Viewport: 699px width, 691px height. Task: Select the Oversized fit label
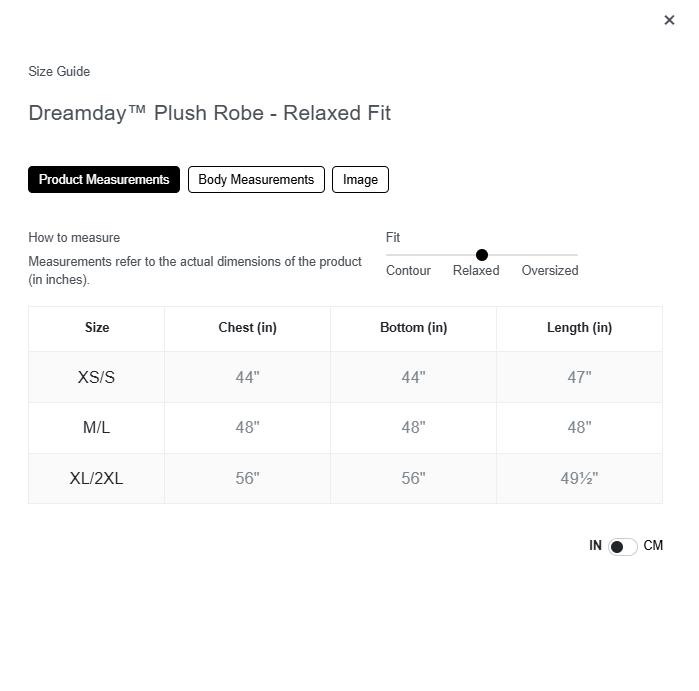click(549, 271)
